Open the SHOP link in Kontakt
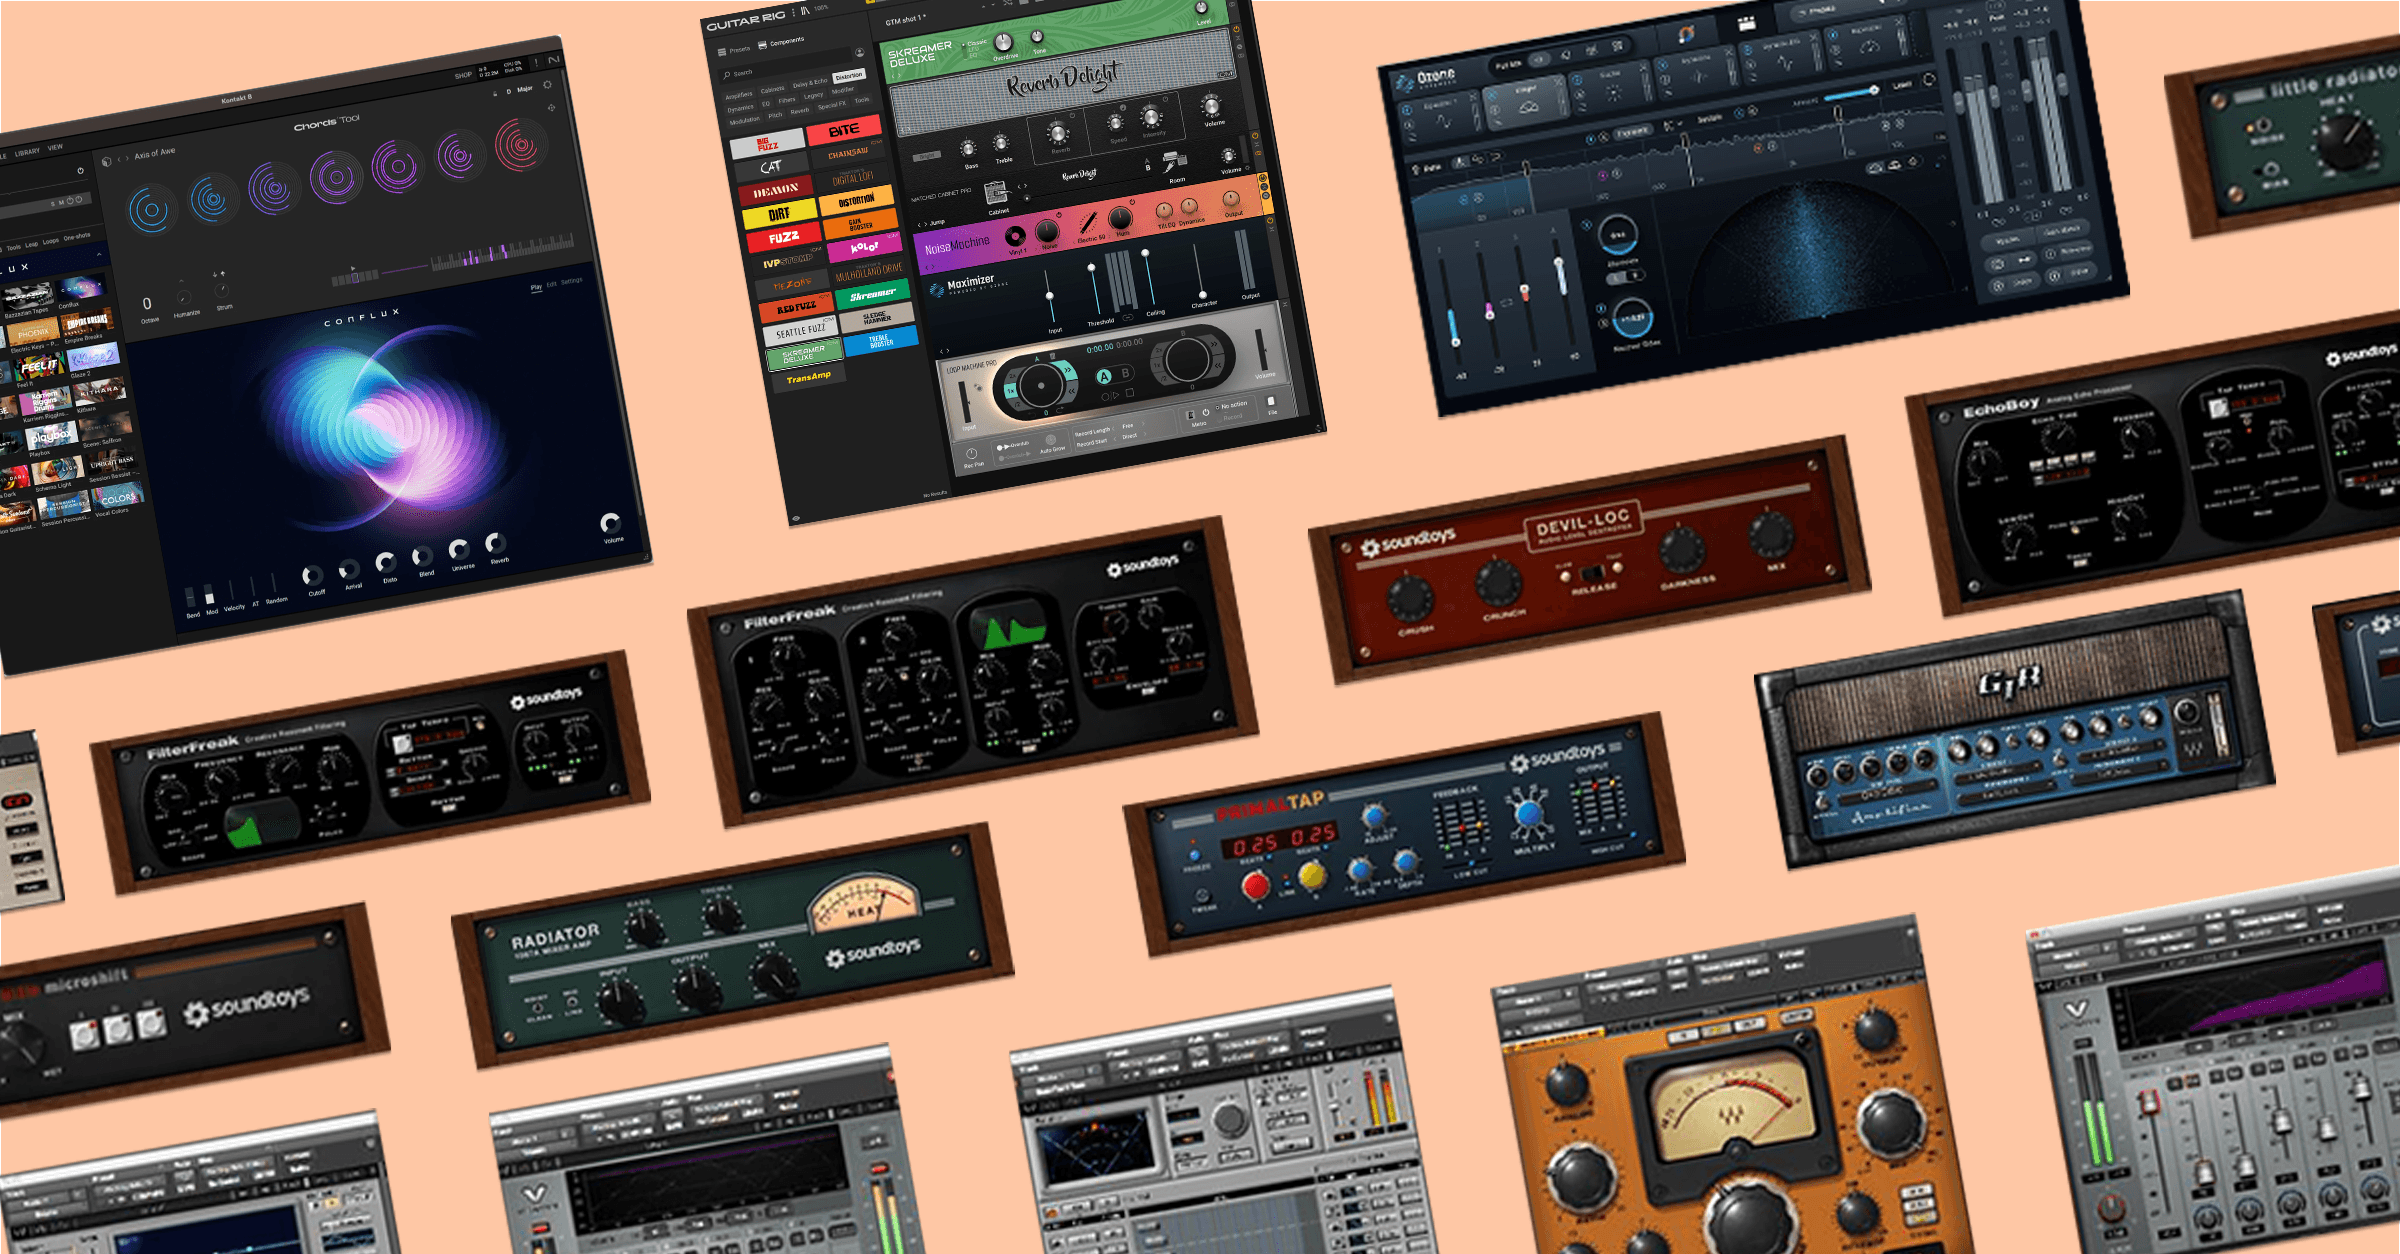 coord(463,75)
